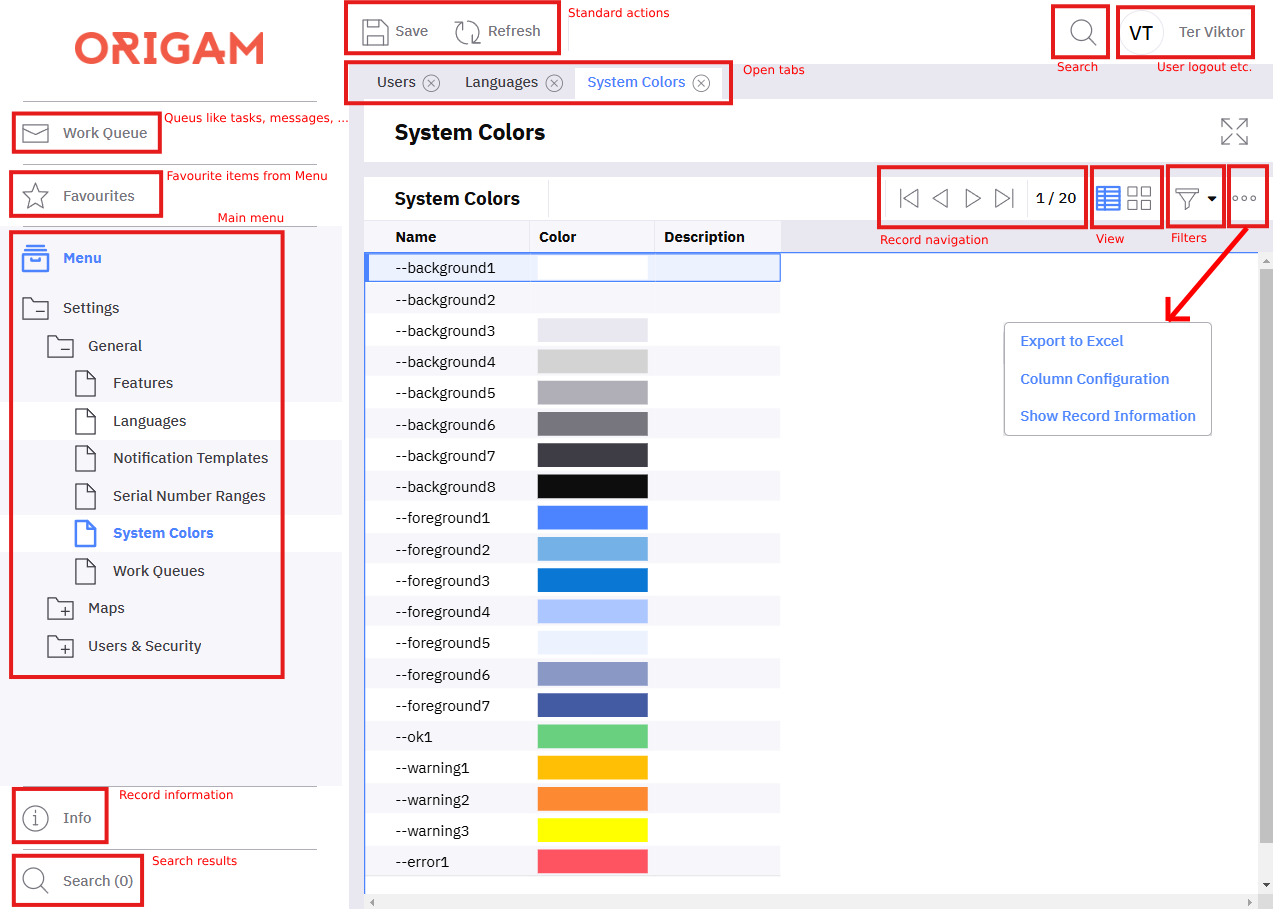Go to the next record
The image size is (1273, 910).
972,198
